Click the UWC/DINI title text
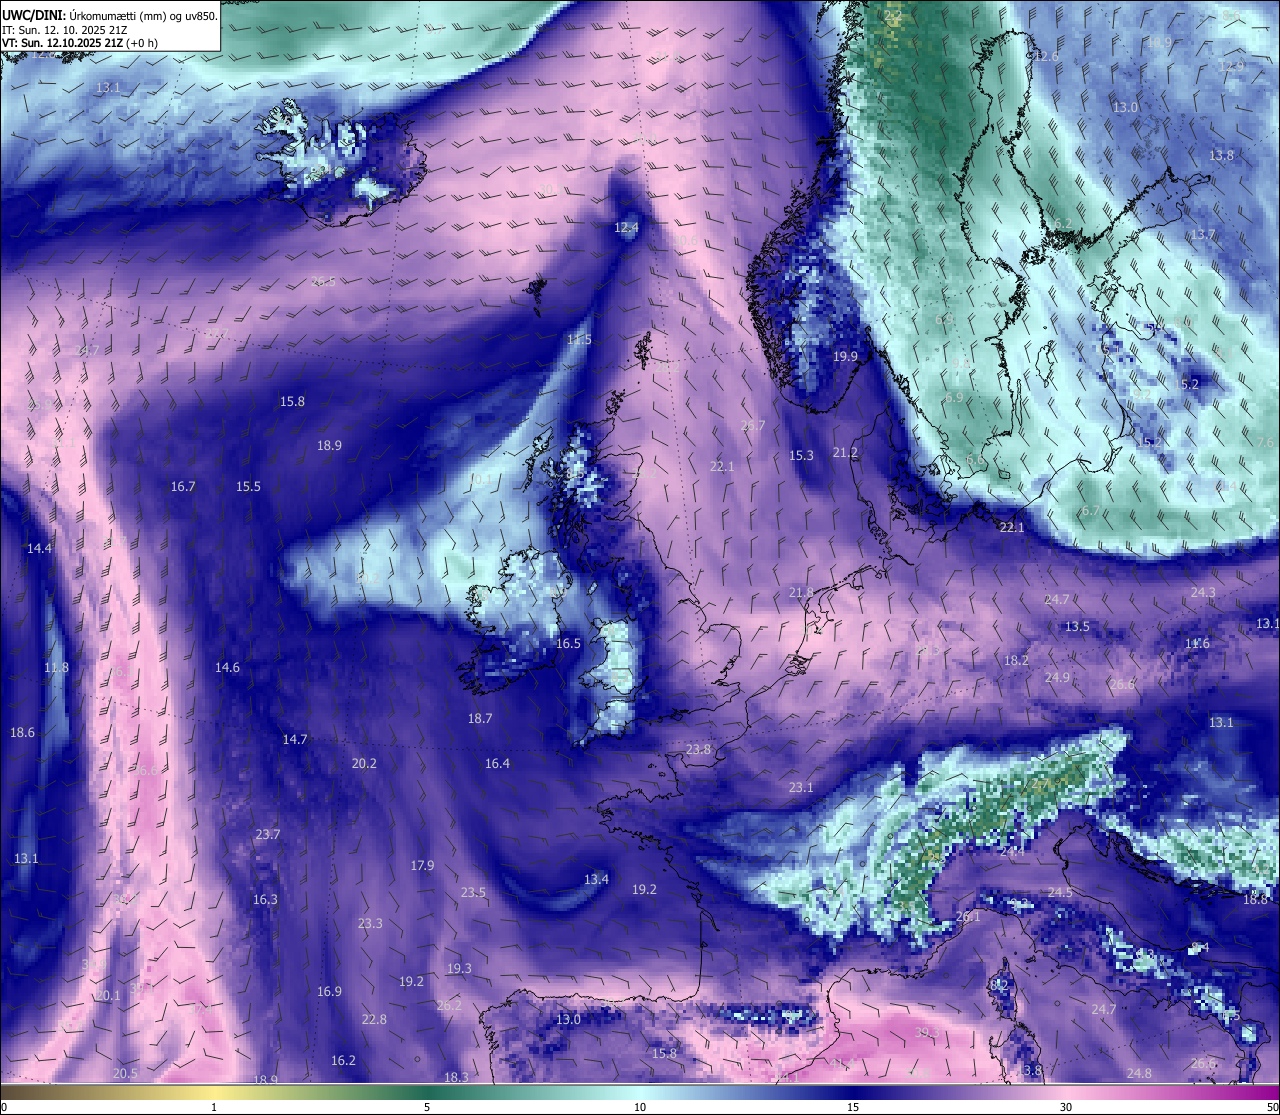Viewport: 1280px width, 1115px height. (x=33, y=16)
